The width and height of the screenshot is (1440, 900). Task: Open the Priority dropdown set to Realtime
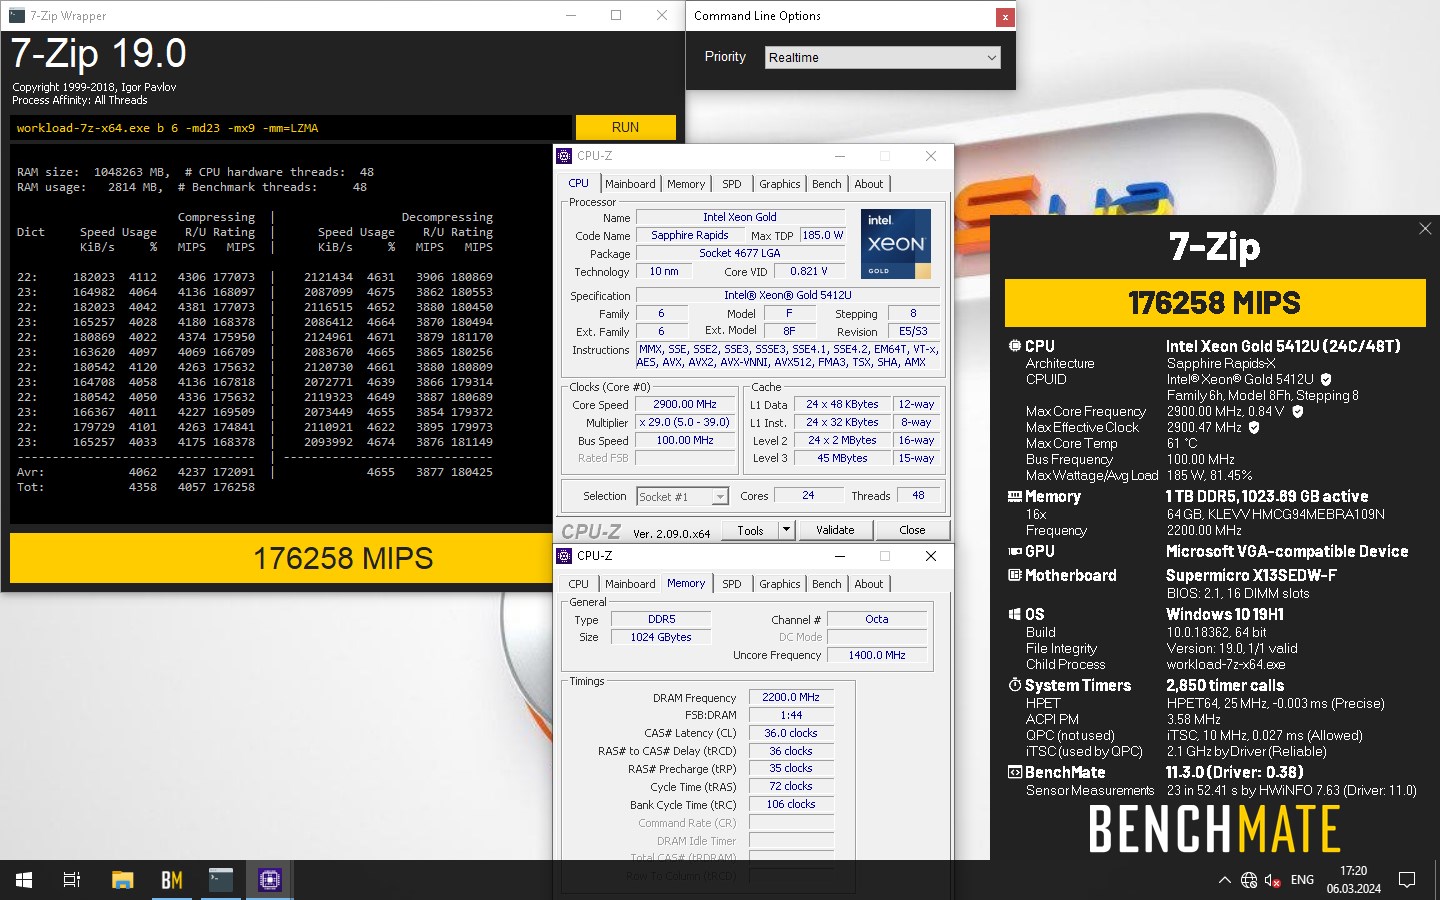tap(882, 57)
